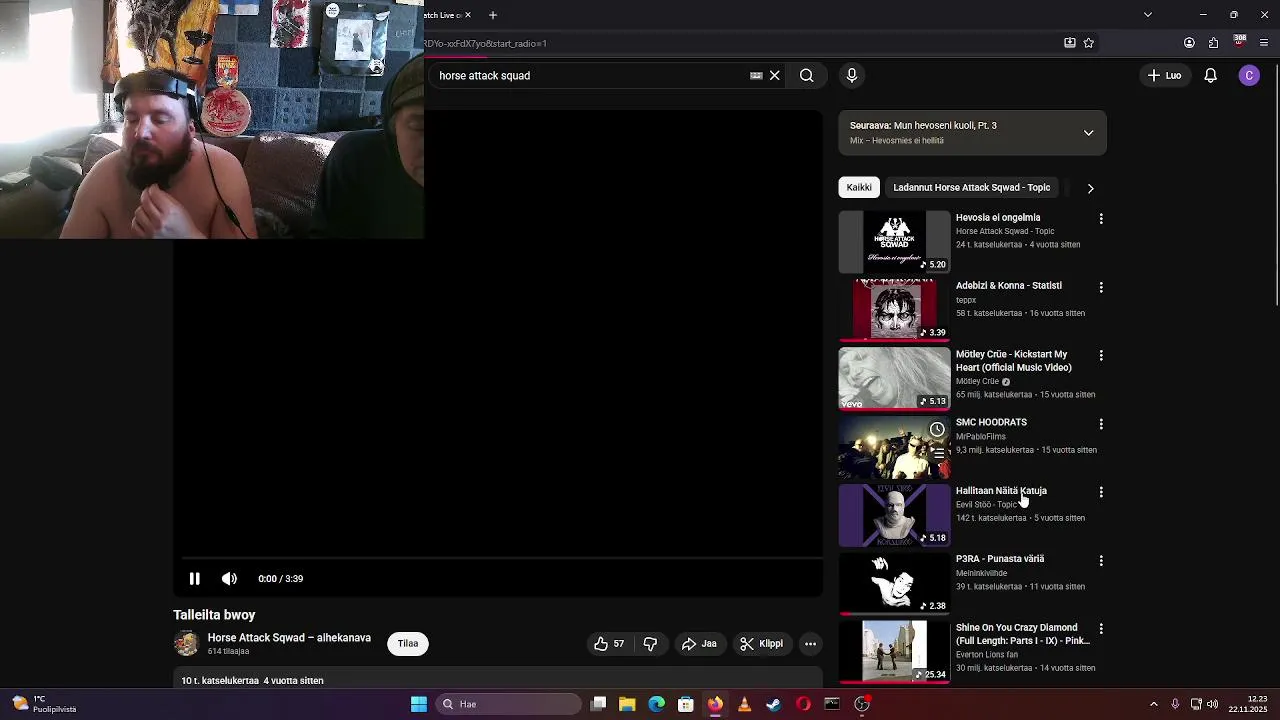This screenshot has width=1280, height=720.
Task: Open VLC media player from the taskbar
Action: point(744,704)
